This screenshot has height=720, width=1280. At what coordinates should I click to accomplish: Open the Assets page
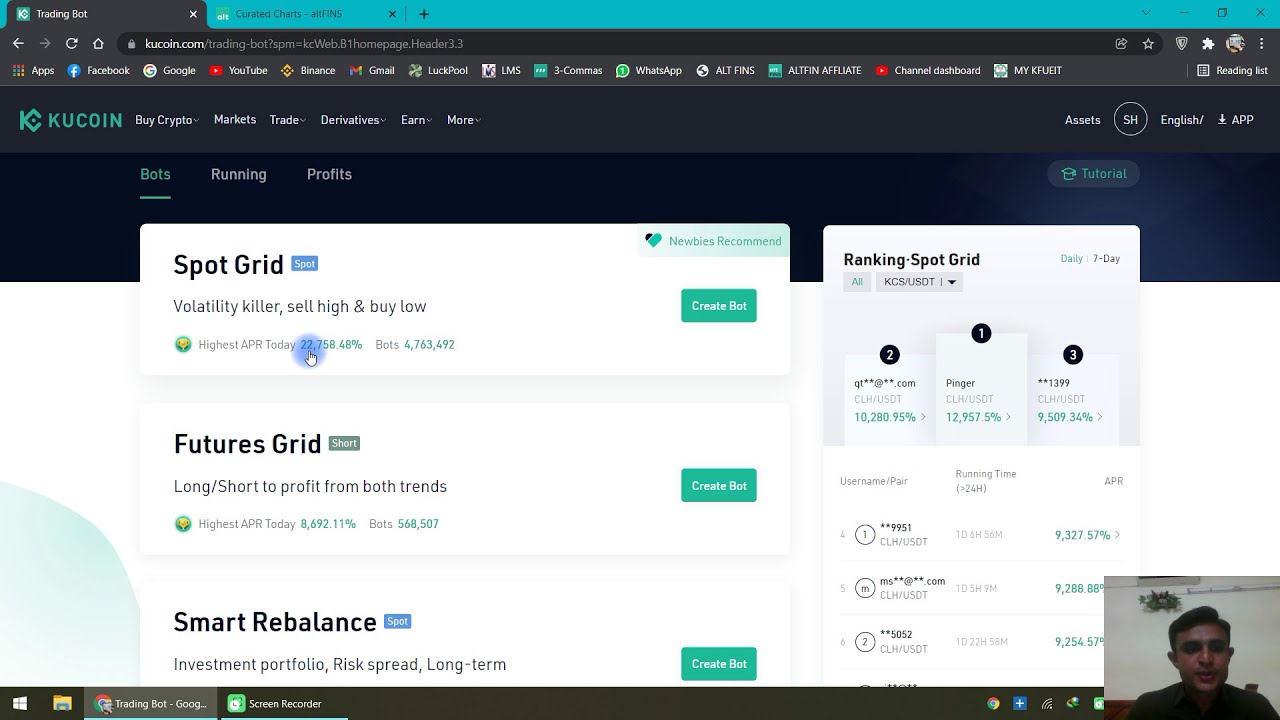point(1082,120)
